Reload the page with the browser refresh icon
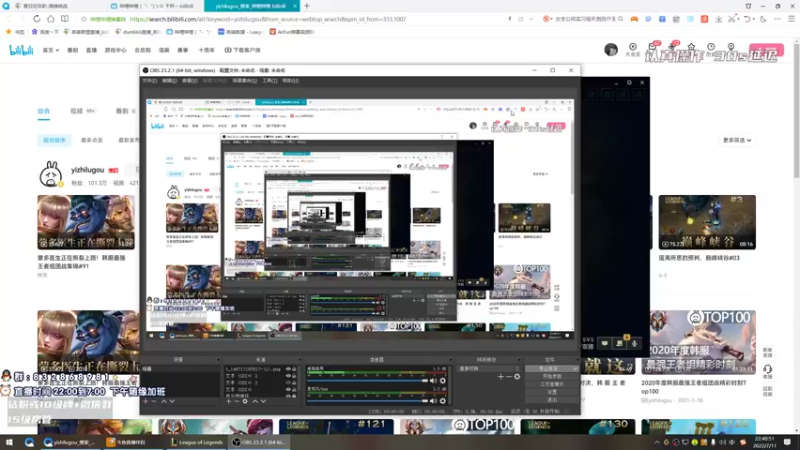 tap(36, 19)
